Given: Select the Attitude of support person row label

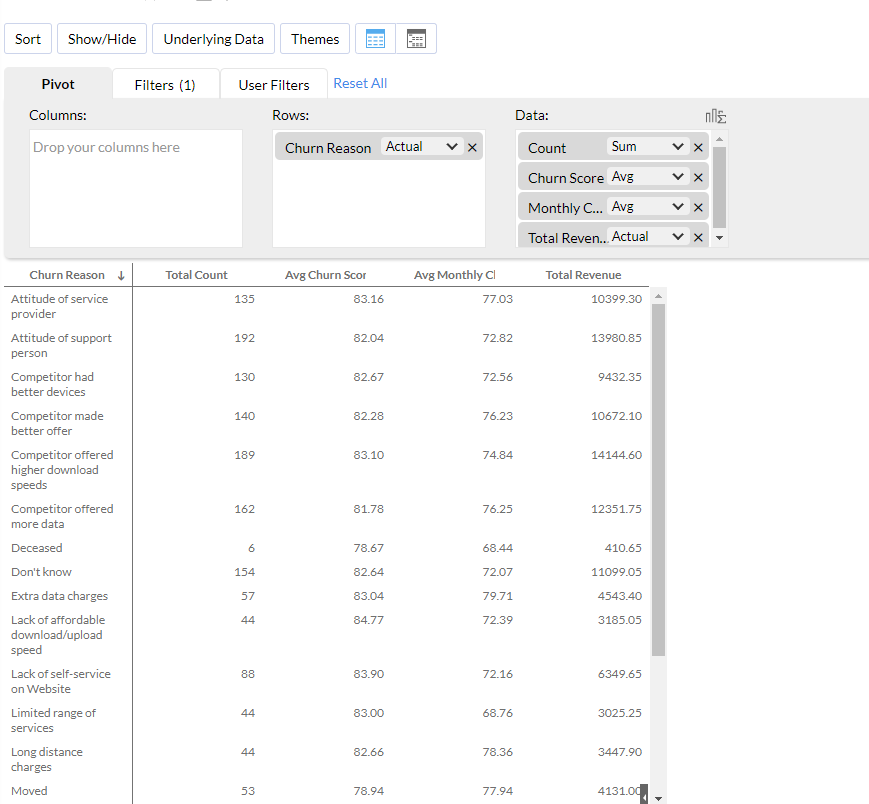Looking at the screenshot, I should point(61,345).
